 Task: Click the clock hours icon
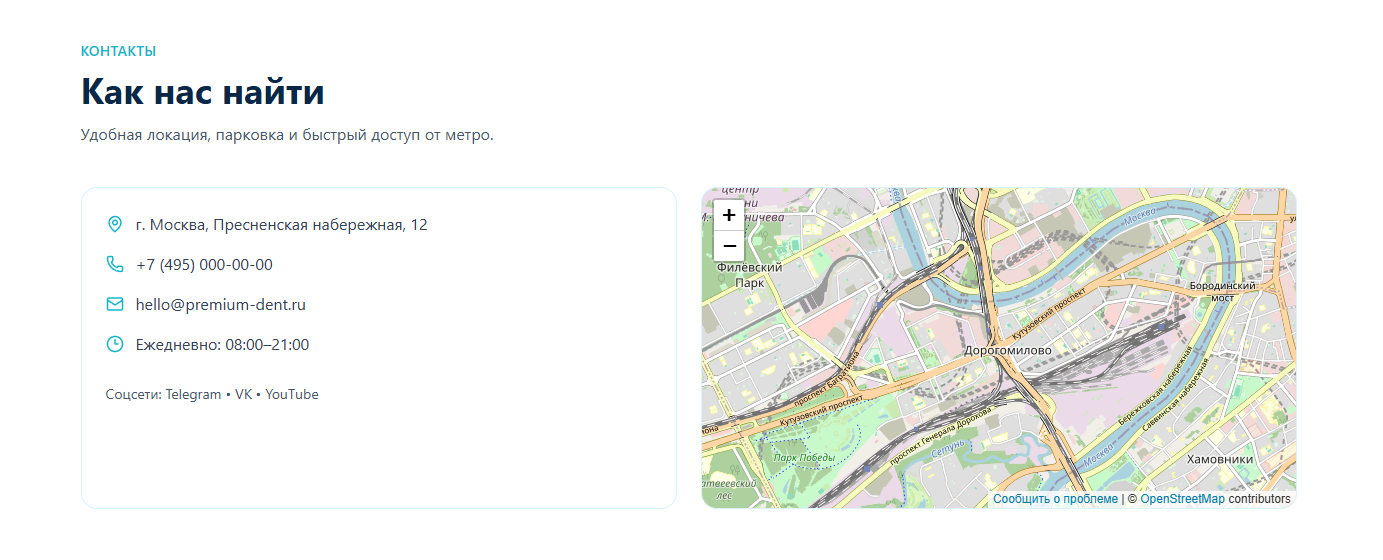[x=115, y=344]
